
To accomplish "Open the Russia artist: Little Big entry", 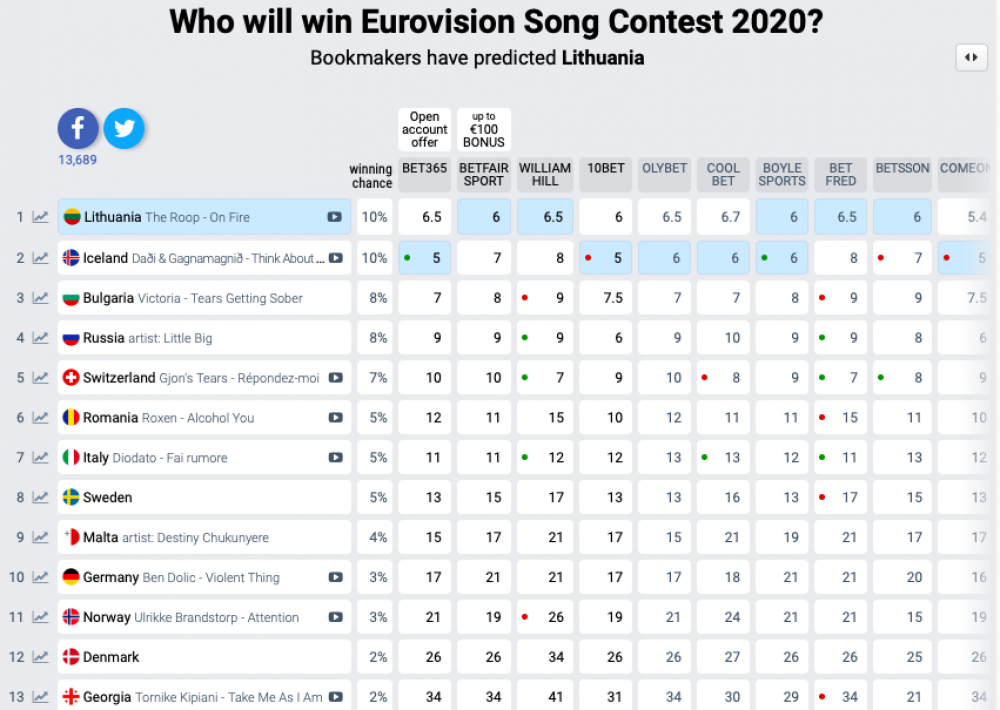I will point(204,338).
